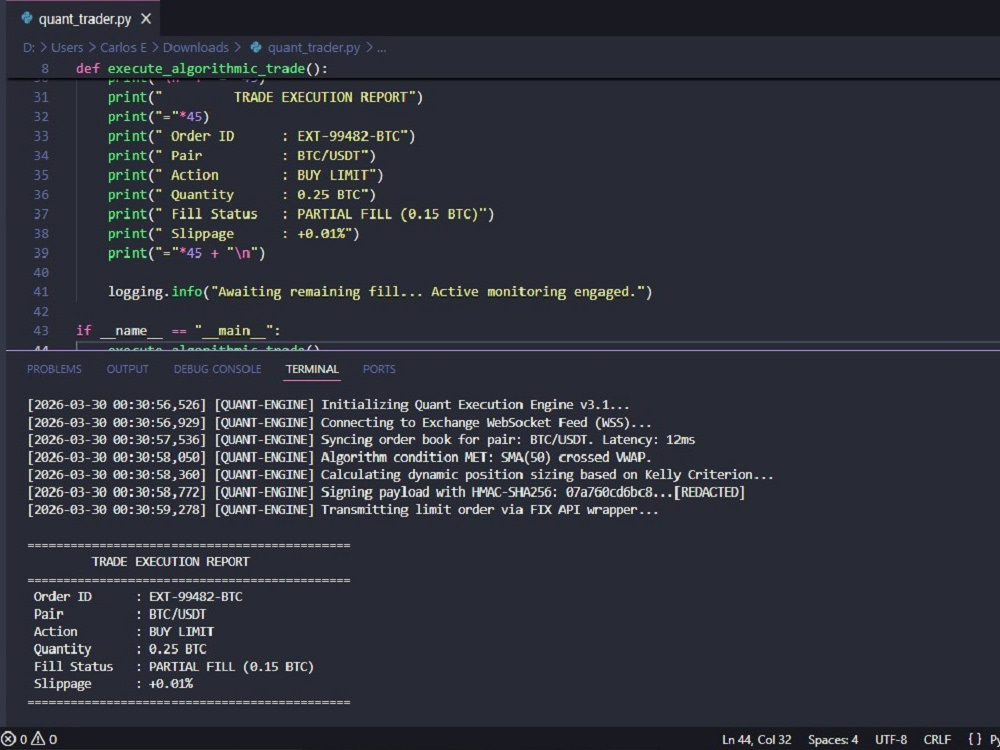
Task: Switch to the OUTPUT panel tab
Action: click(x=128, y=369)
